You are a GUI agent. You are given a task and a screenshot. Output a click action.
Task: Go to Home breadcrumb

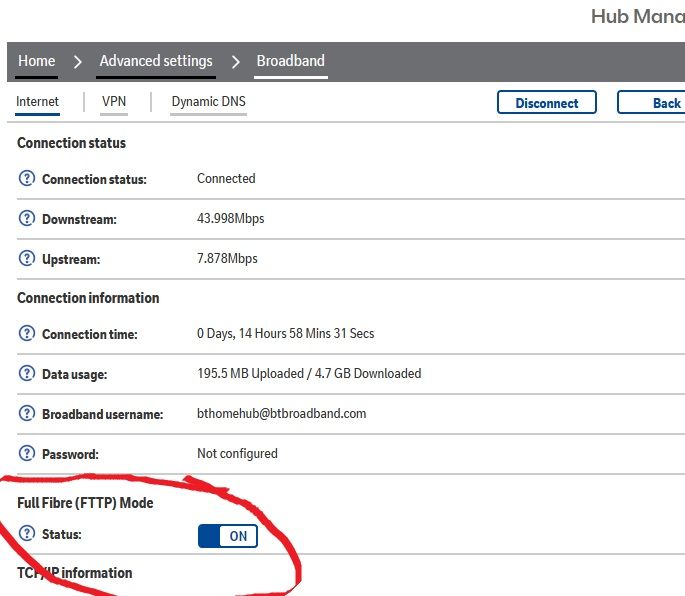(37, 61)
